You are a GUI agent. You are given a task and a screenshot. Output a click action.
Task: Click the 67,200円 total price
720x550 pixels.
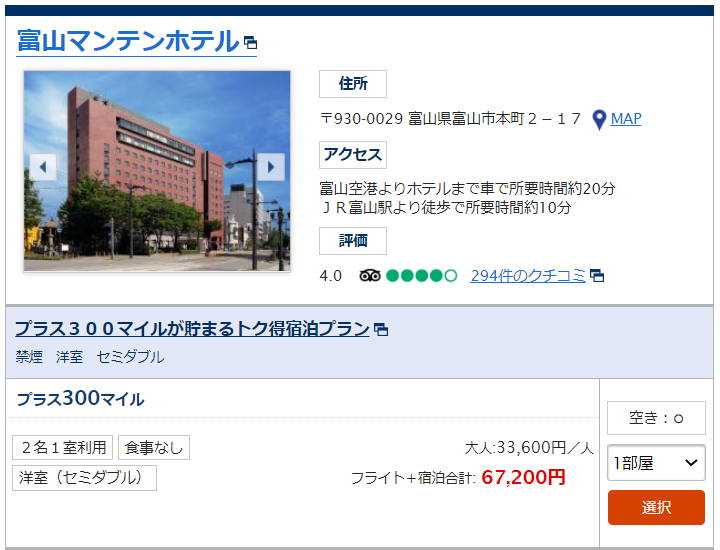523,477
